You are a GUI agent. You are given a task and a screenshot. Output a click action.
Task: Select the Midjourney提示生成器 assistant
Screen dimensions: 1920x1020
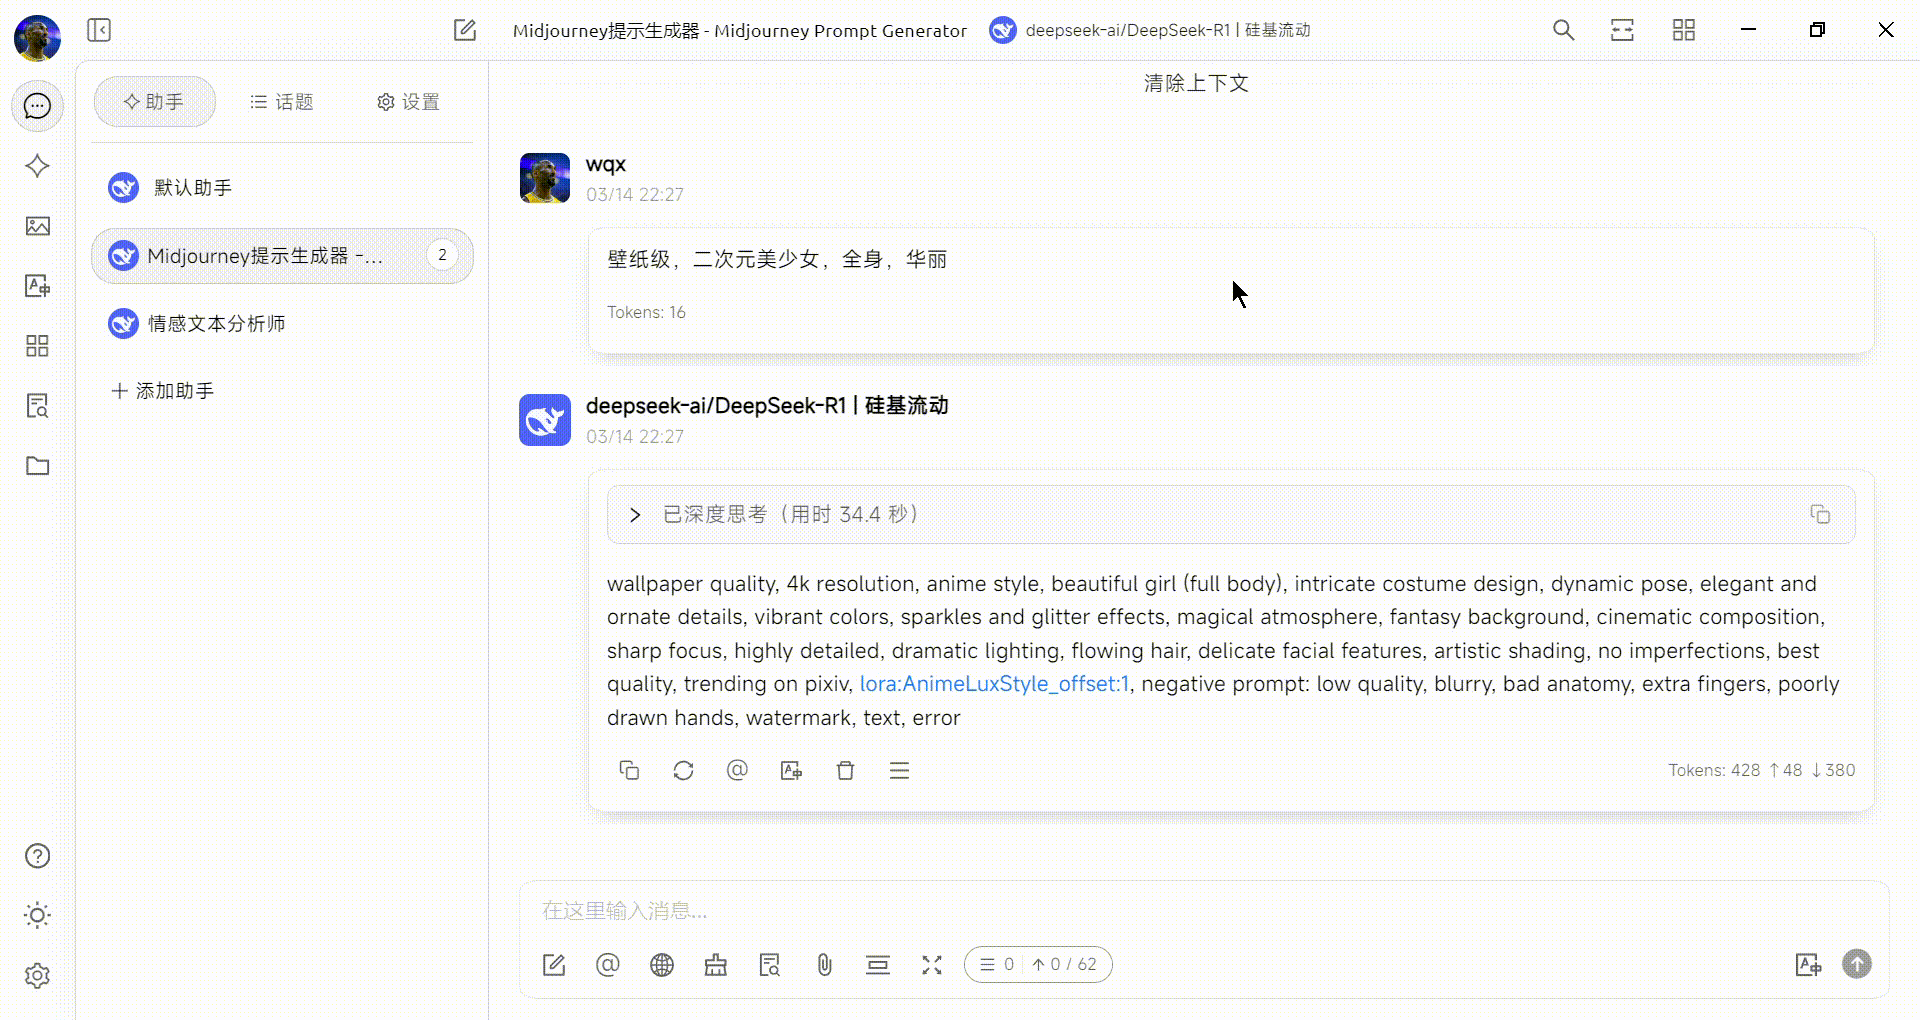[x=282, y=256]
